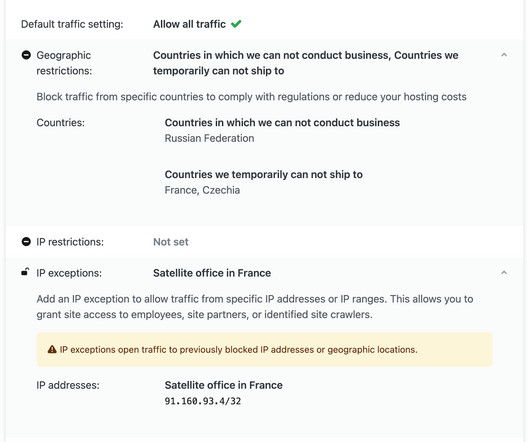Collapse the IP exceptions section chevron

coord(504,273)
